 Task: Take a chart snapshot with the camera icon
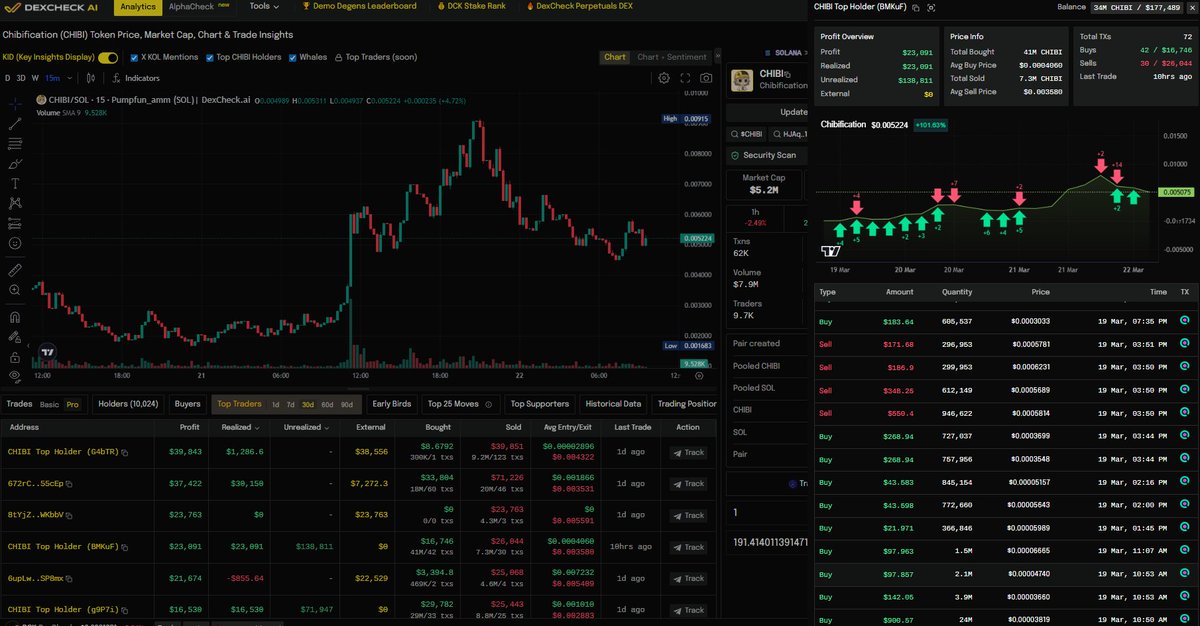[x=706, y=78]
